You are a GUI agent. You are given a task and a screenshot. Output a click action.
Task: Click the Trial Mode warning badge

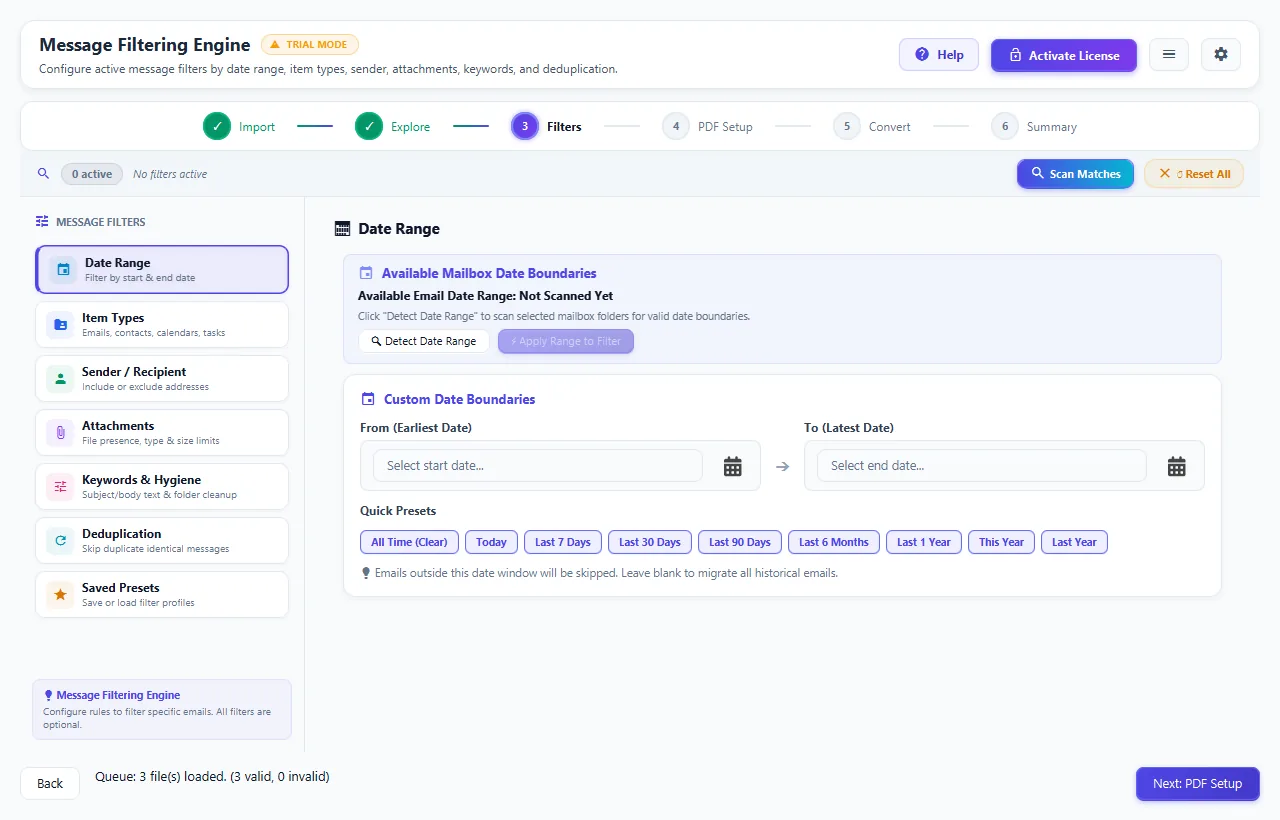pyautogui.click(x=310, y=45)
